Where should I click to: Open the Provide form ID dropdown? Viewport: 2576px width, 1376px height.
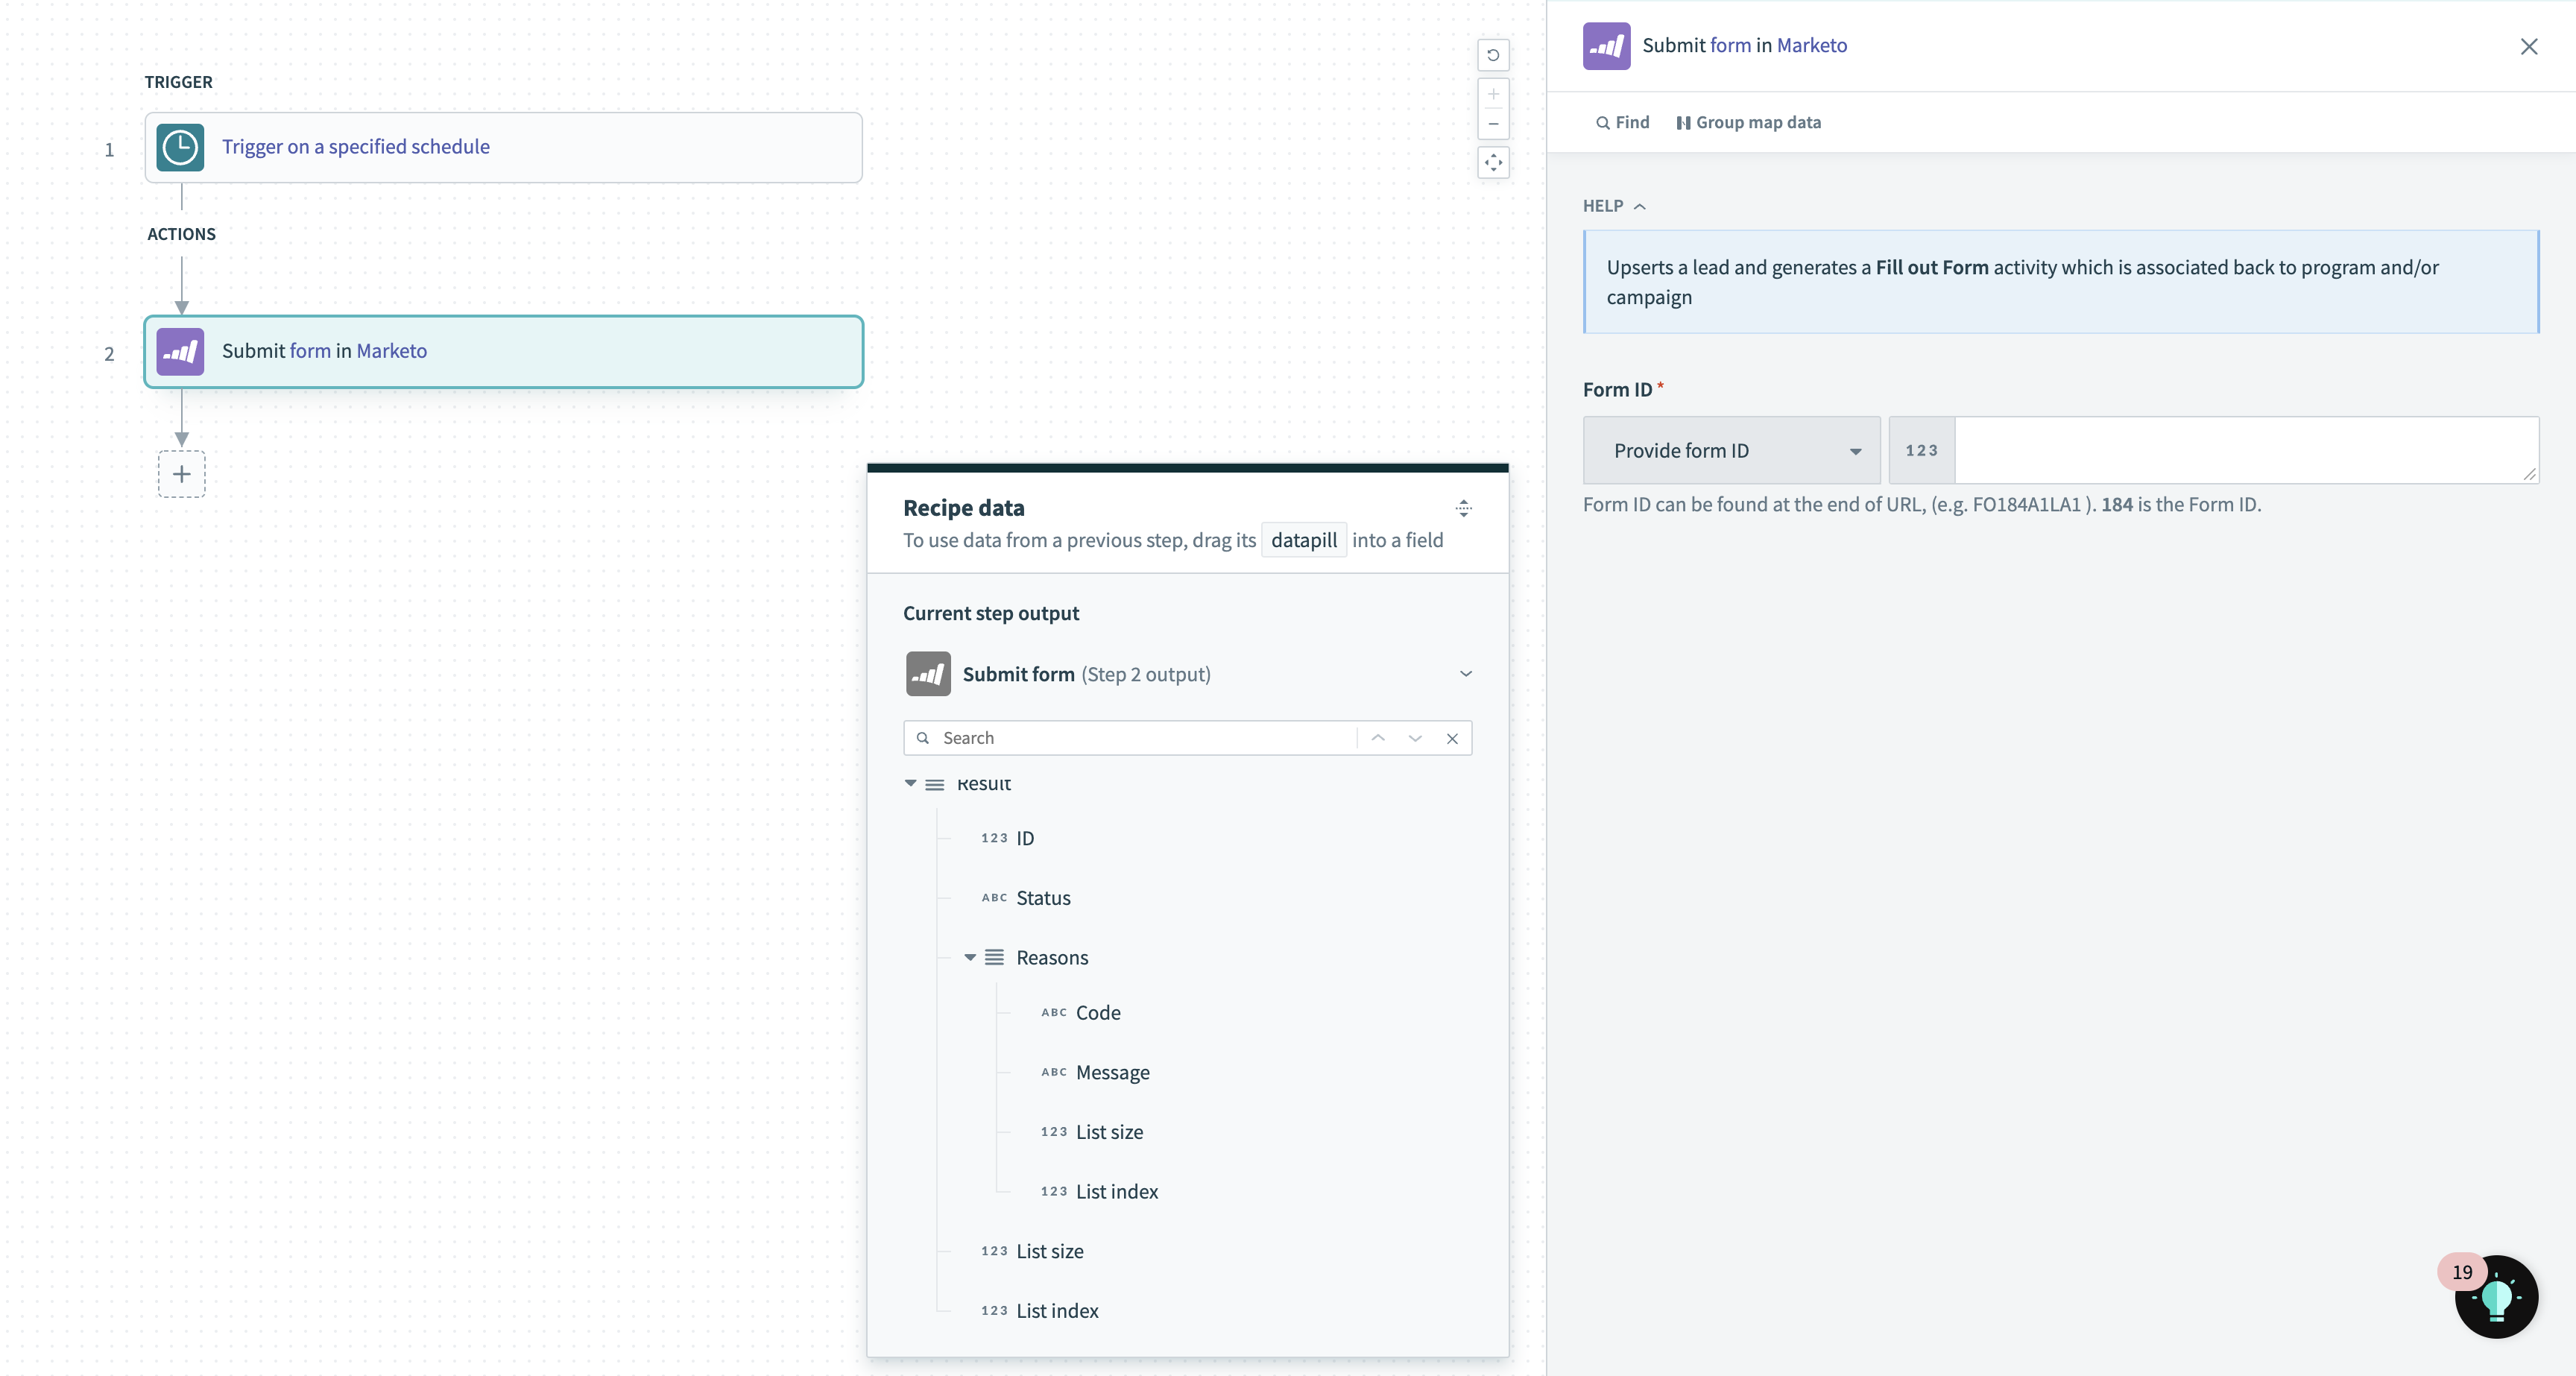point(1731,450)
